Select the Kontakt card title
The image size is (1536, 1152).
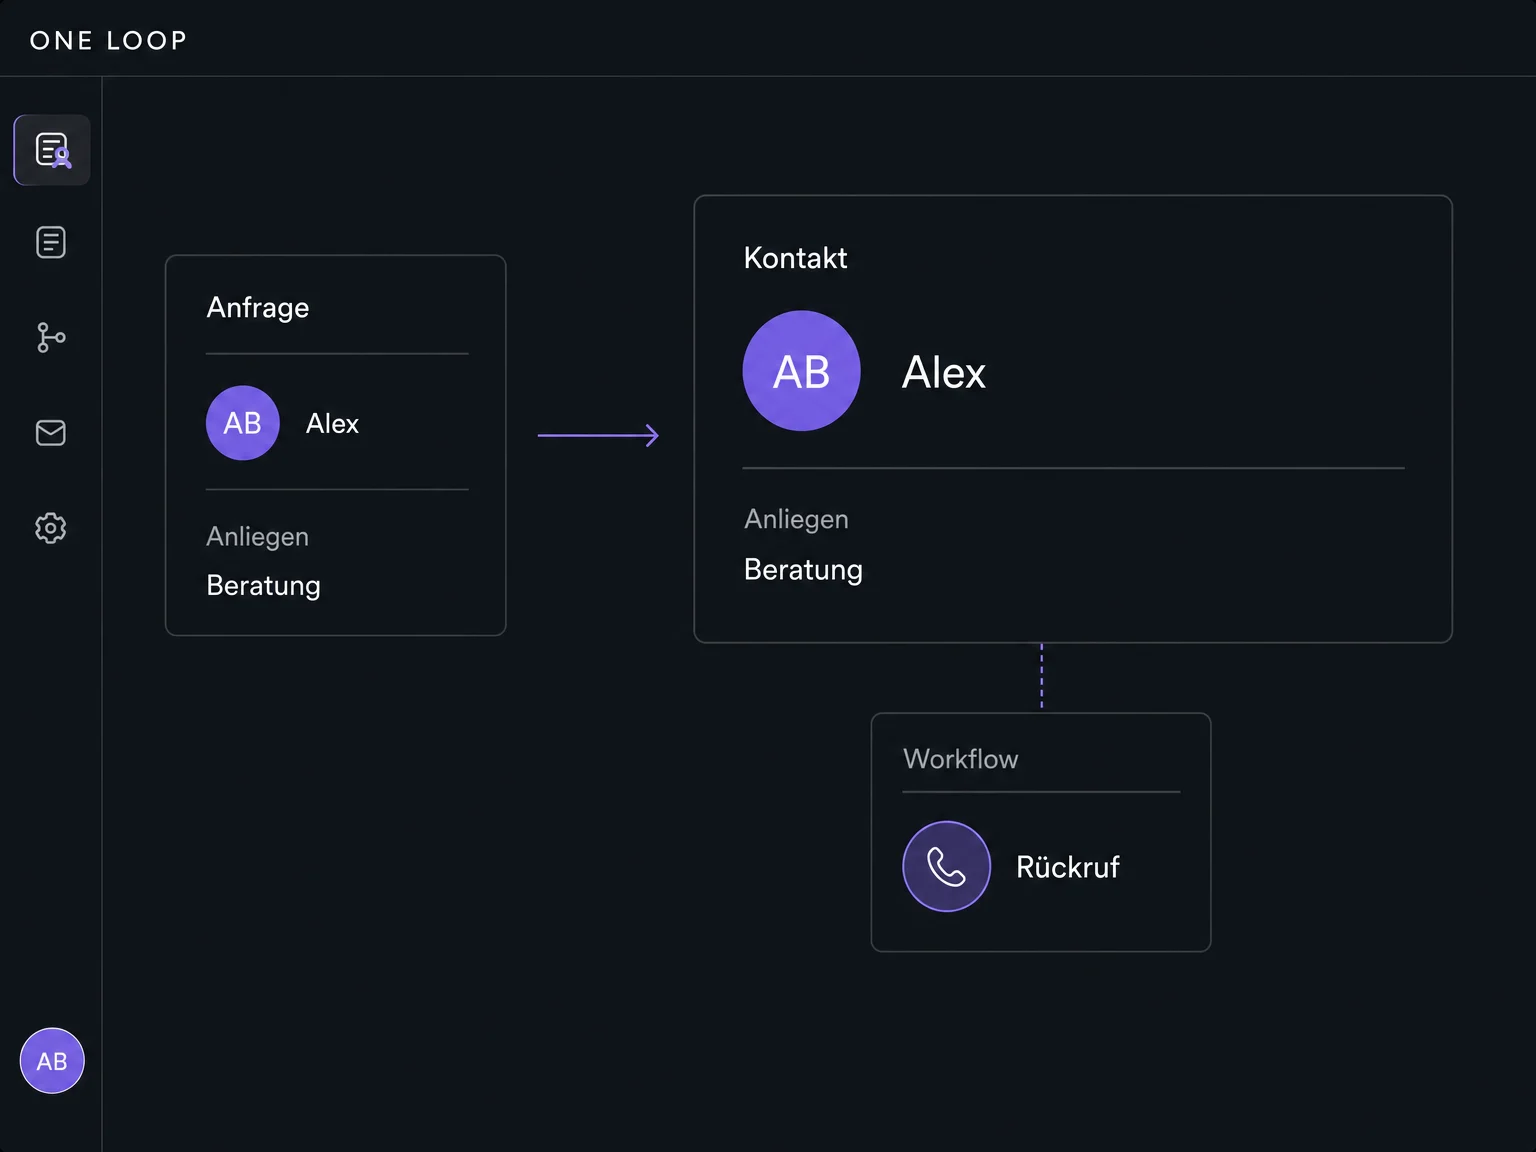(x=795, y=258)
